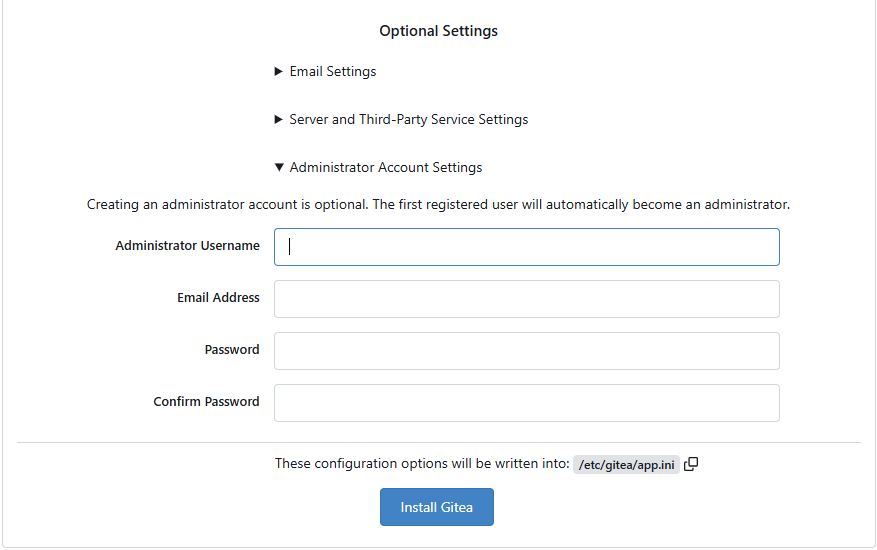The height and width of the screenshot is (550, 877).
Task: Collapse the Administrator Account Settings title
Action: [385, 168]
